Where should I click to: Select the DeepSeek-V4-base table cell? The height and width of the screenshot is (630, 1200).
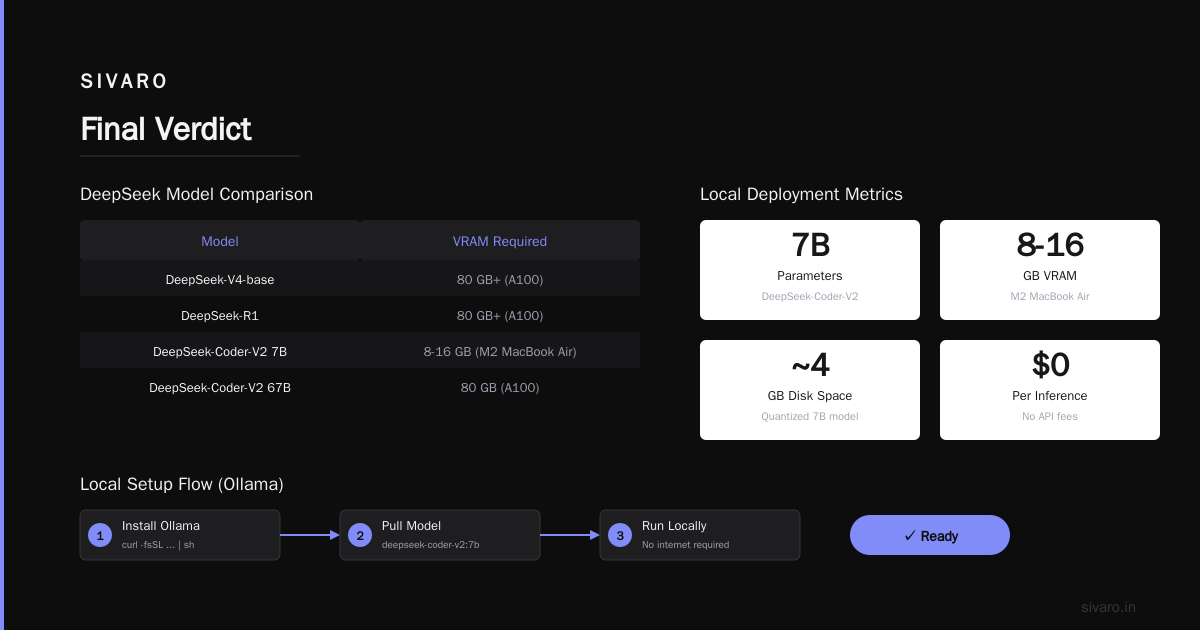220,279
